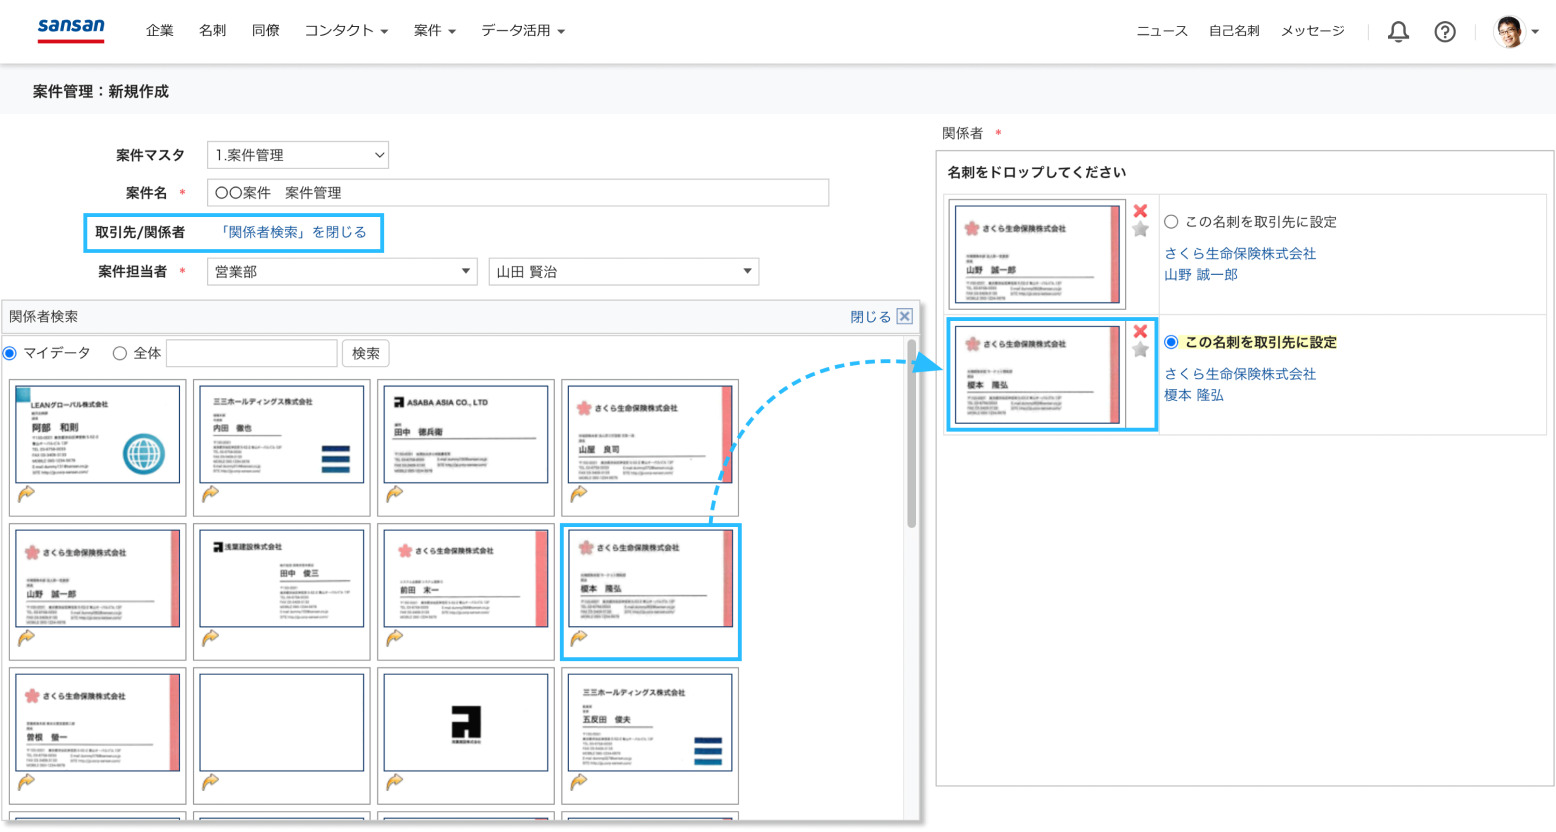Open さくら生命保険株式会社 link above 榎本 隆弘
This screenshot has height=832, width=1556.
pyautogui.click(x=1240, y=374)
